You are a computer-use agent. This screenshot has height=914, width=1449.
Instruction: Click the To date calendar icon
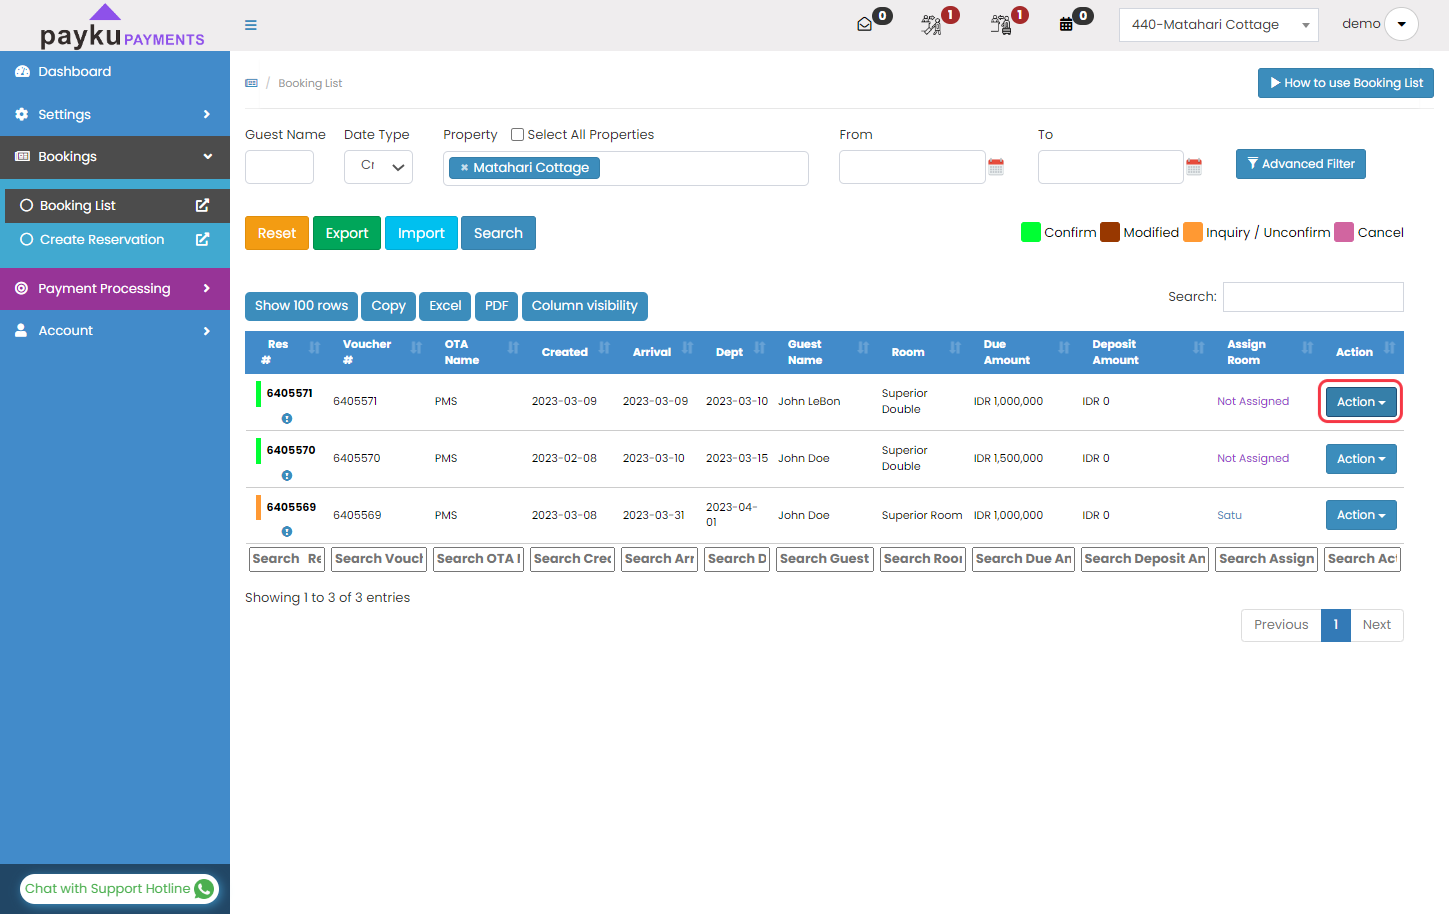point(1194,167)
